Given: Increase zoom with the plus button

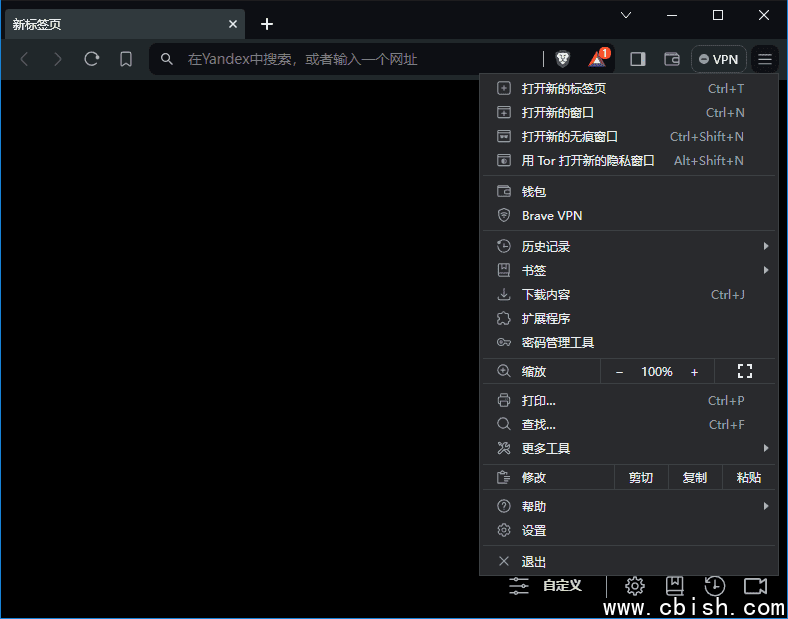Looking at the screenshot, I should (695, 372).
